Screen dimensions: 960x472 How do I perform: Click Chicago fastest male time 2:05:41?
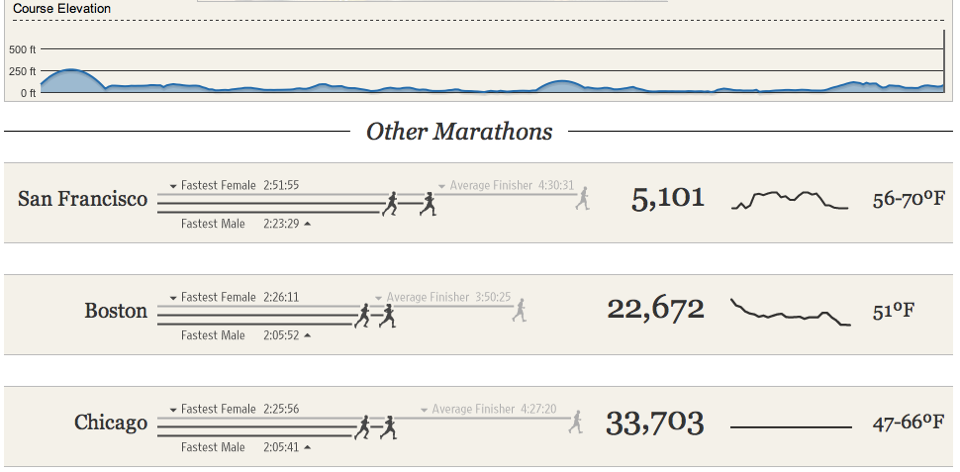click(x=281, y=447)
